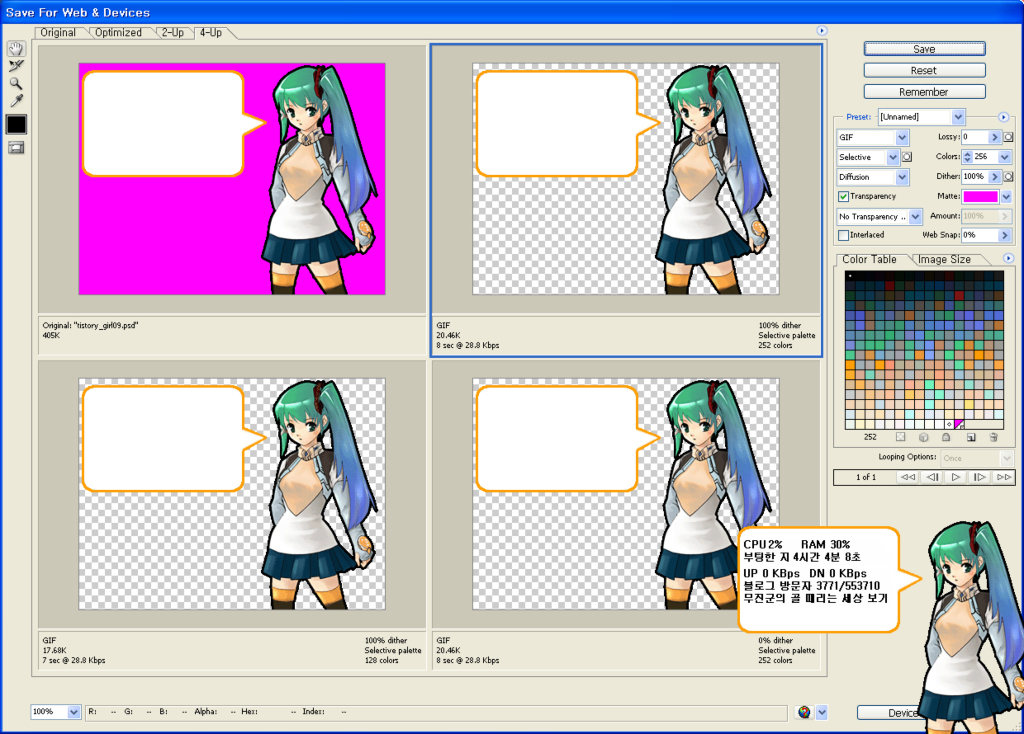Open the No Transparency dither dropdown

click(x=879, y=216)
